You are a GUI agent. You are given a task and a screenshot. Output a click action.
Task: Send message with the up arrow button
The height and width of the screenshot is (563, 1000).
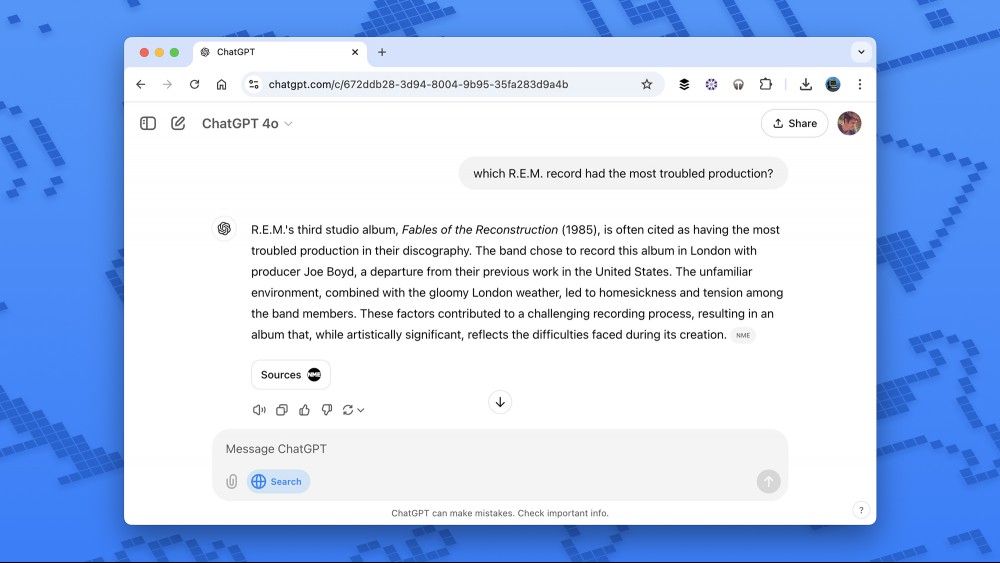(768, 481)
